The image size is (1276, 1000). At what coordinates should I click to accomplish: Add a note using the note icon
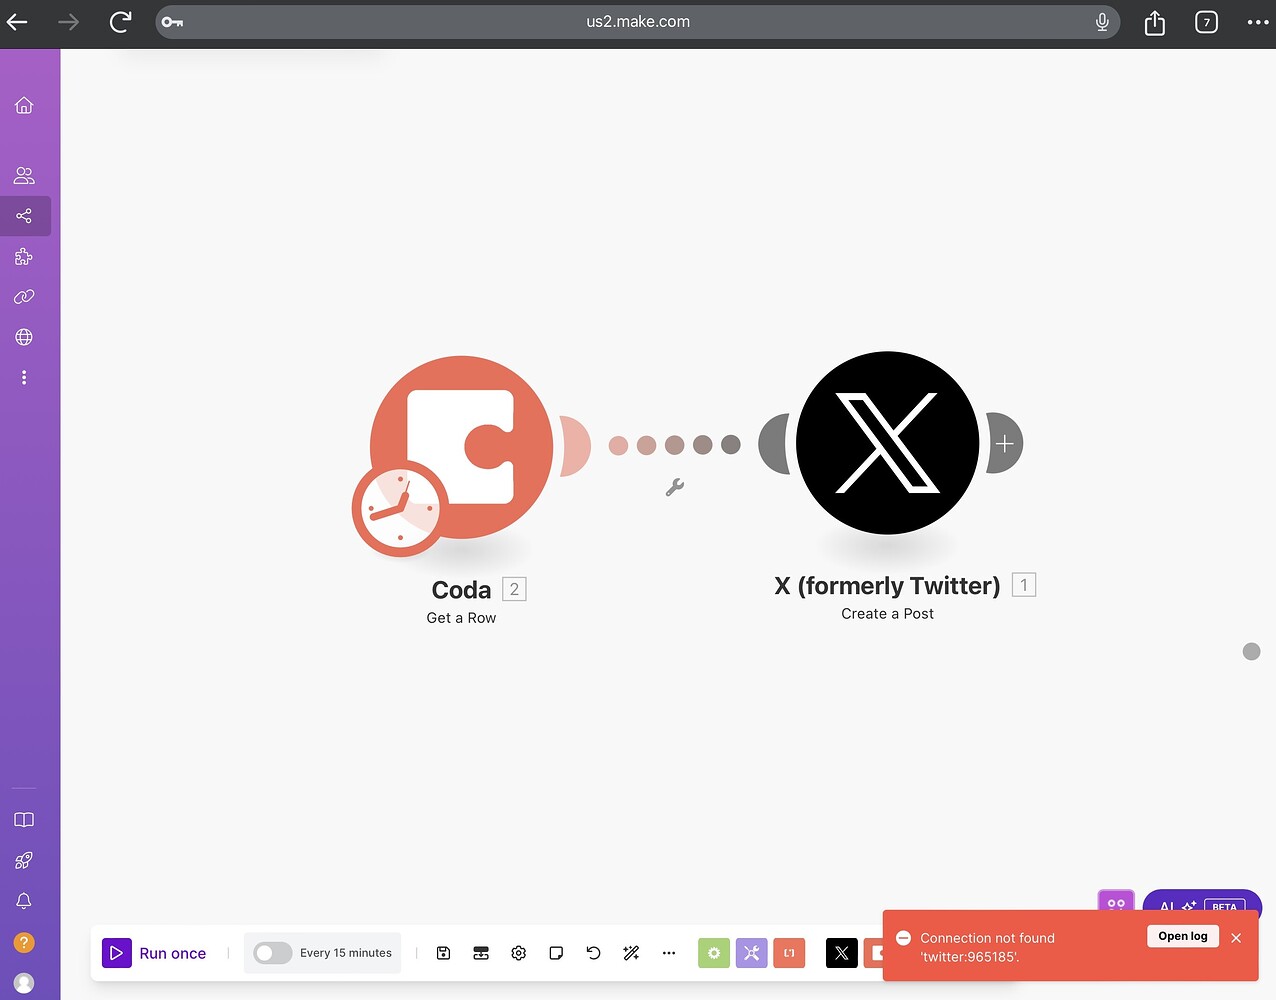(556, 953)
